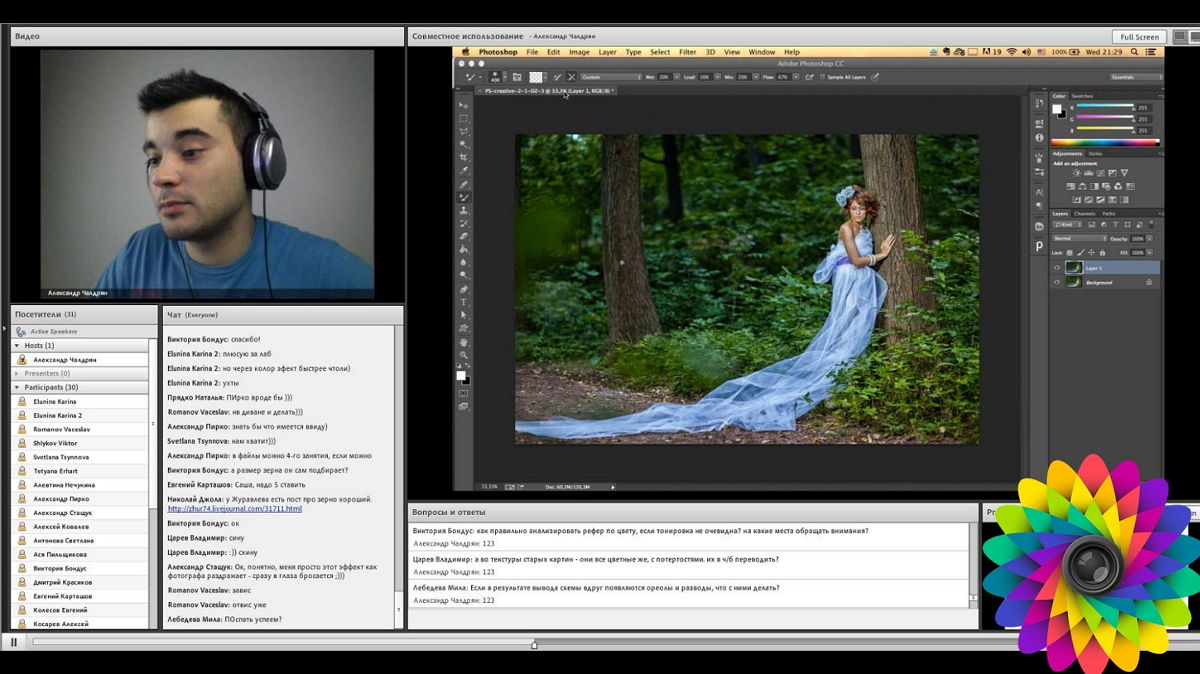
Task: Open the Normal blend mode dropdown
Action: (x=1079, y=239)
